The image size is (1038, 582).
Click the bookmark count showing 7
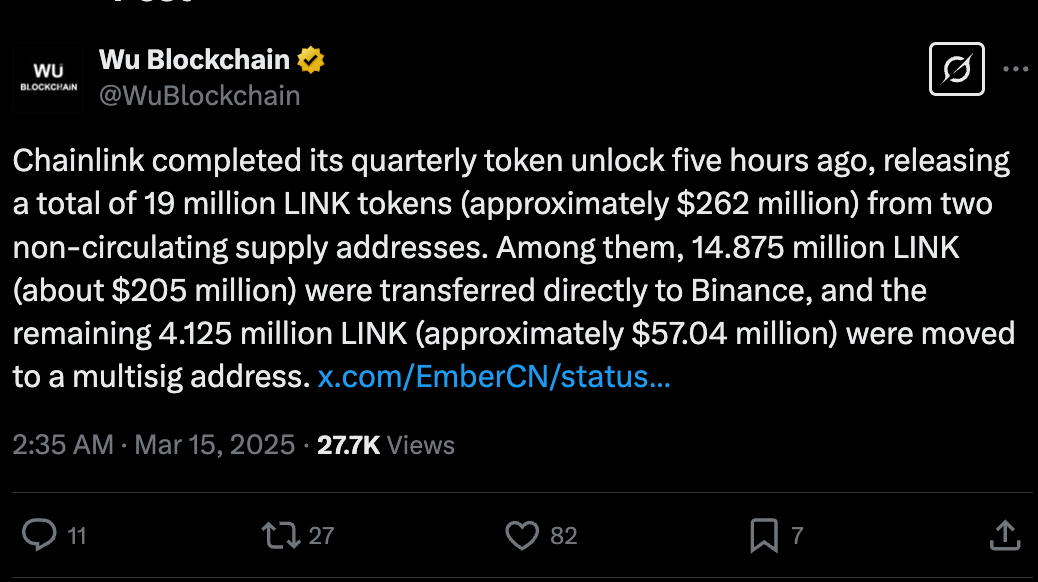797,536
